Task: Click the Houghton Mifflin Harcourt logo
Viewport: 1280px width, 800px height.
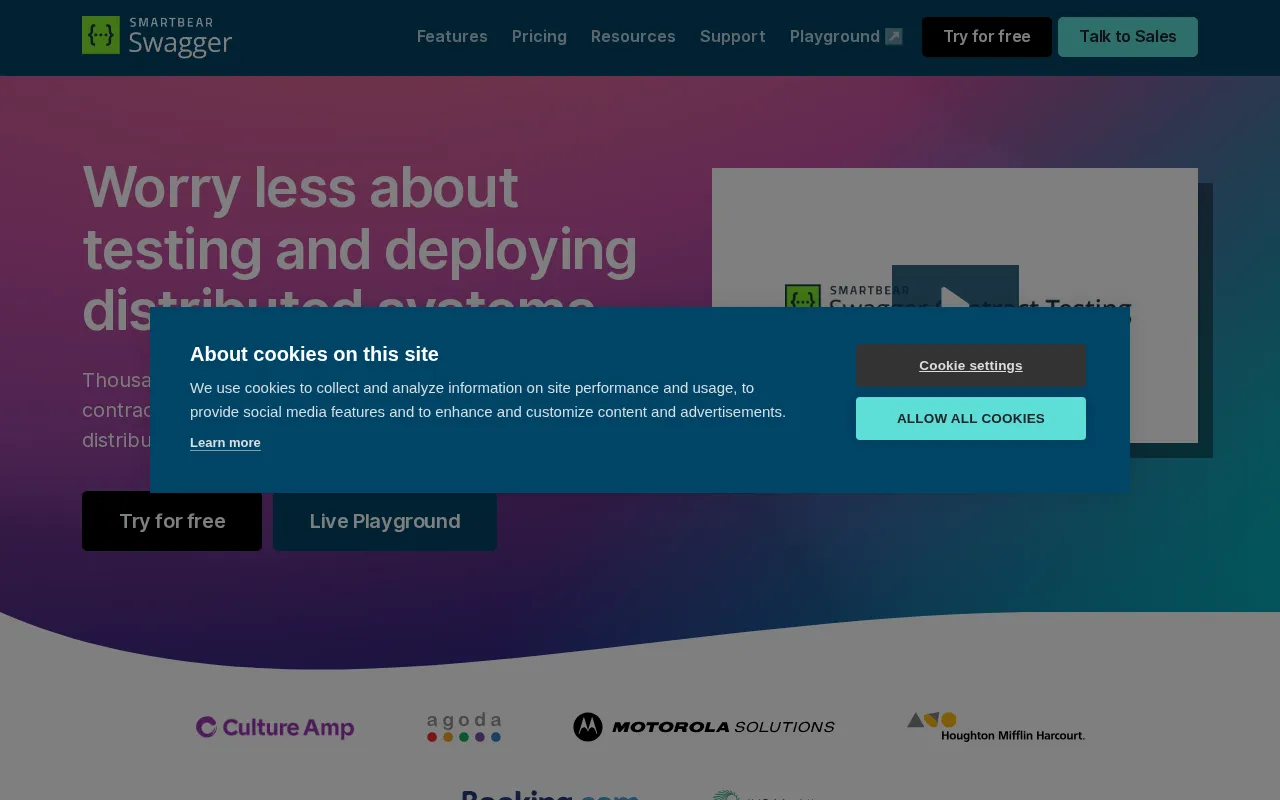Action: (x=996, y=727)
